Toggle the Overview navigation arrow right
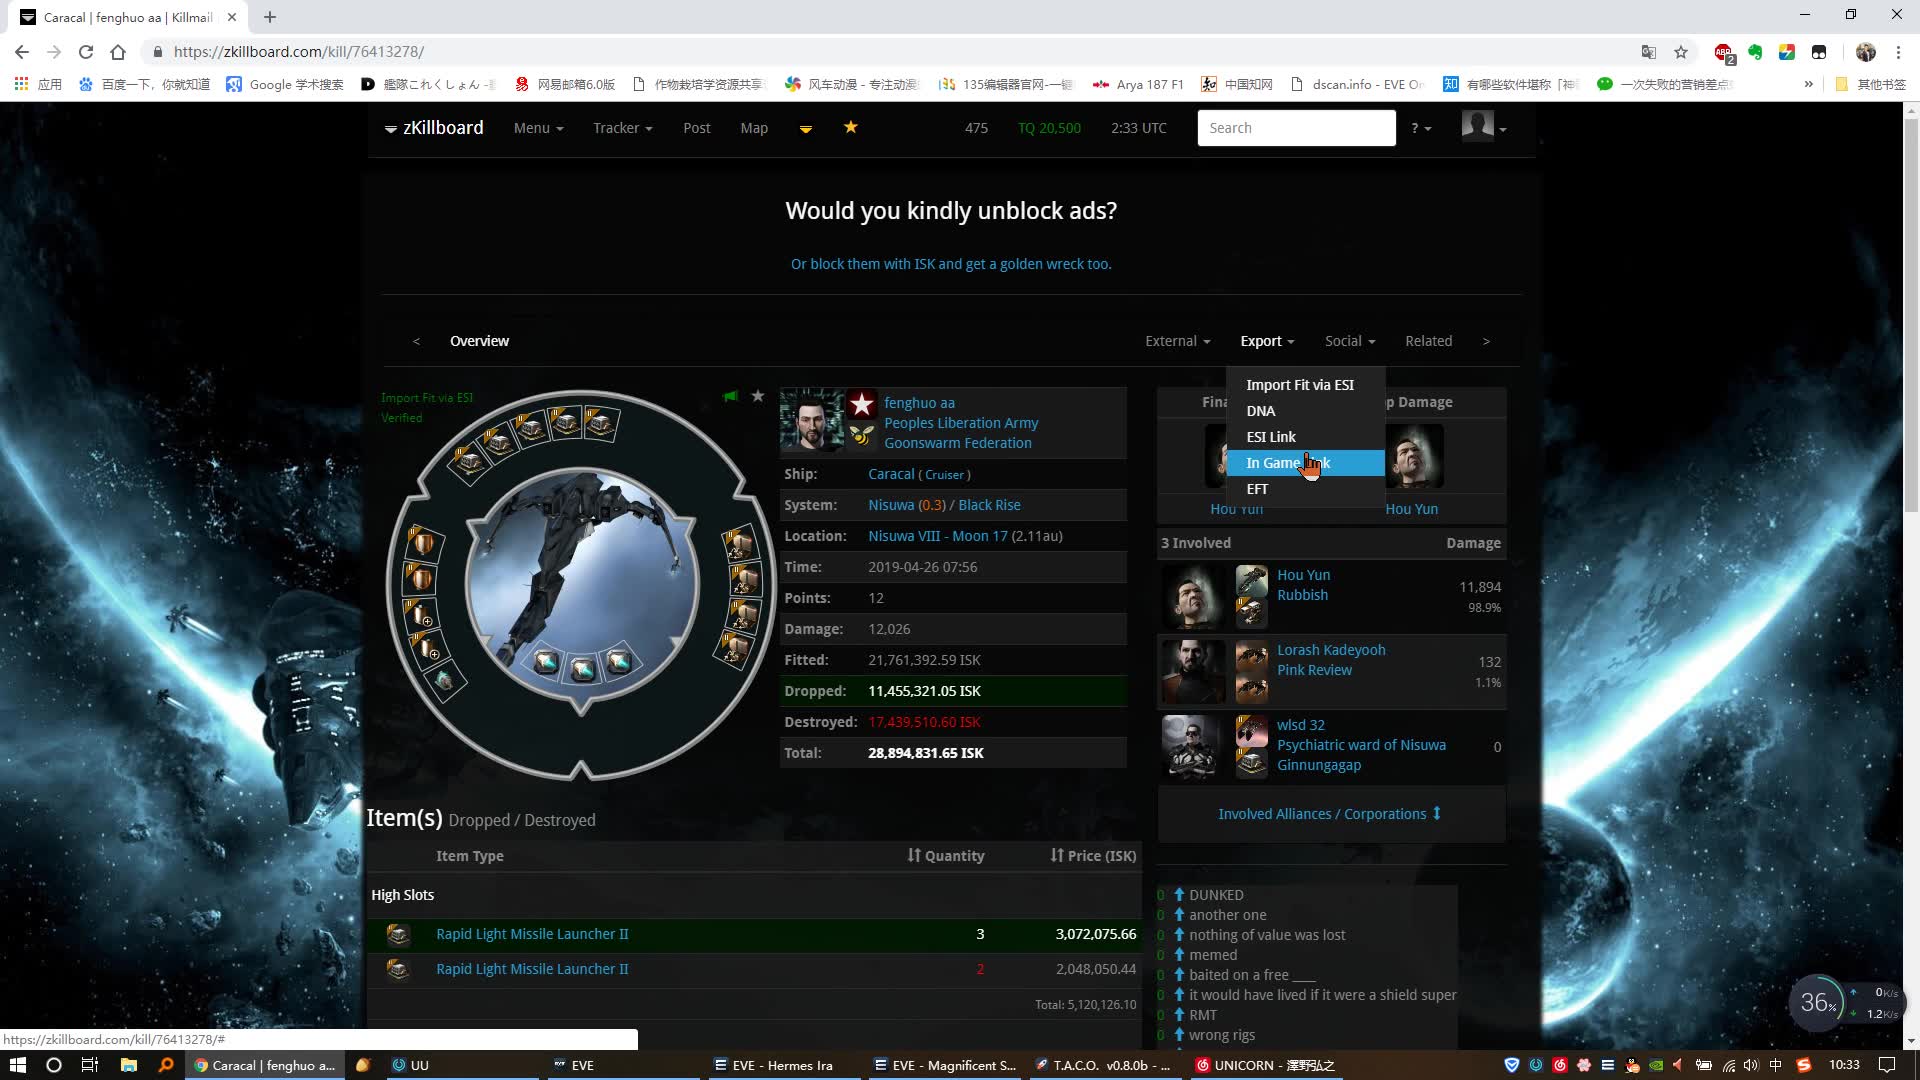The width and height of the screenshot is (1920, 1080). point(1487,340)
